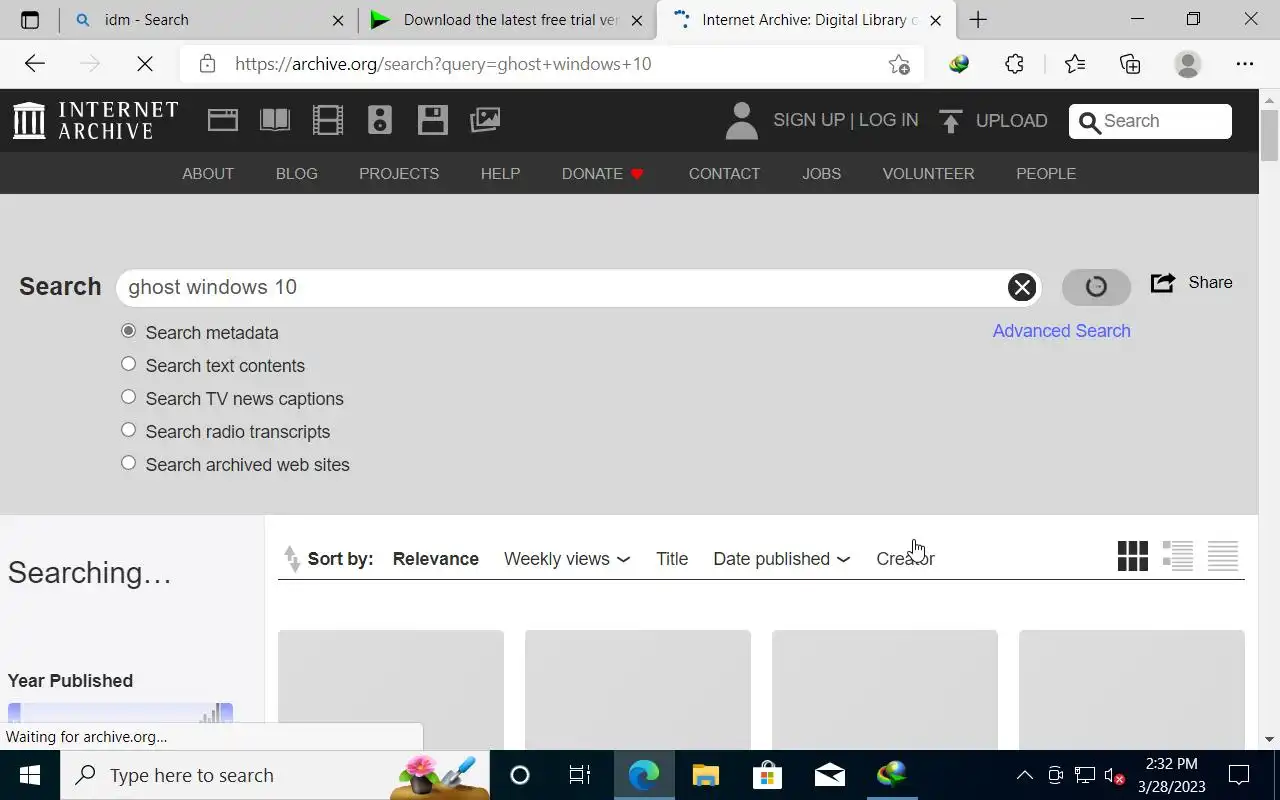Close the Internet Archive tab
The width and height of the screenshot is (1280, 800).
936,20
